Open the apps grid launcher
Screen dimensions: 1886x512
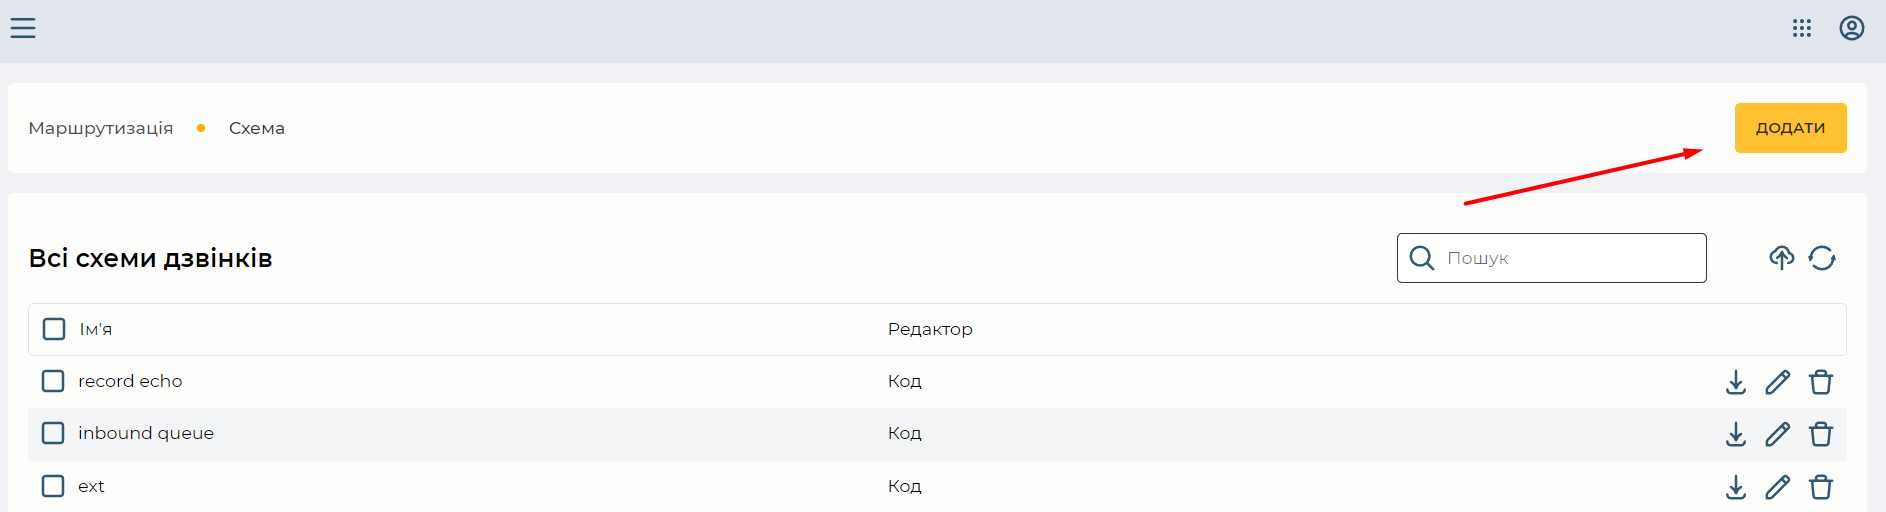point(1802,28)
